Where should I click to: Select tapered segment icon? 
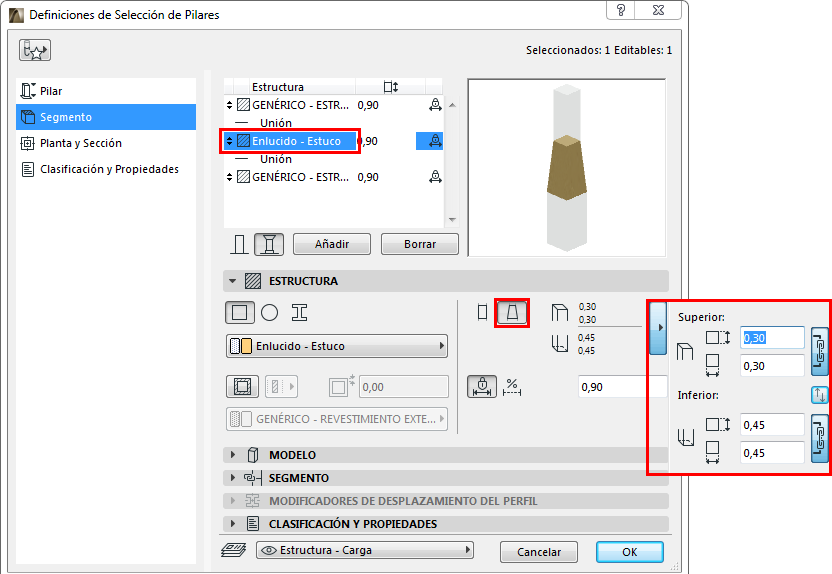coord(512,312)
